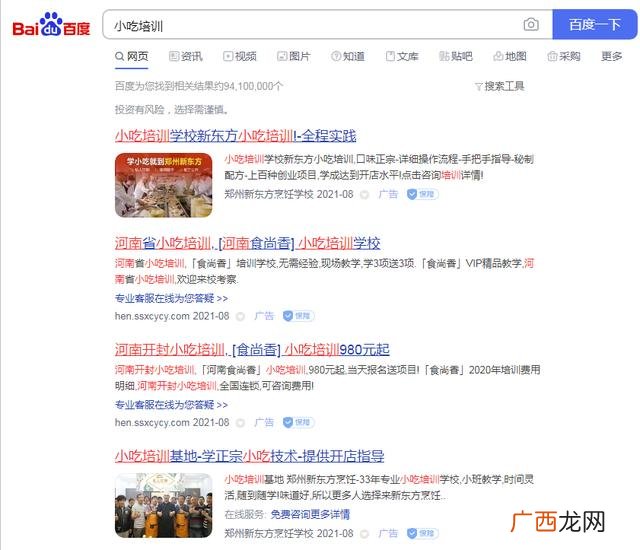Image resolution: width=640 pixels, height=550 pixels.
Task: Click circle icon beside 河南开封 result's date
Action: pyautogui.click(x=240, y=423)
